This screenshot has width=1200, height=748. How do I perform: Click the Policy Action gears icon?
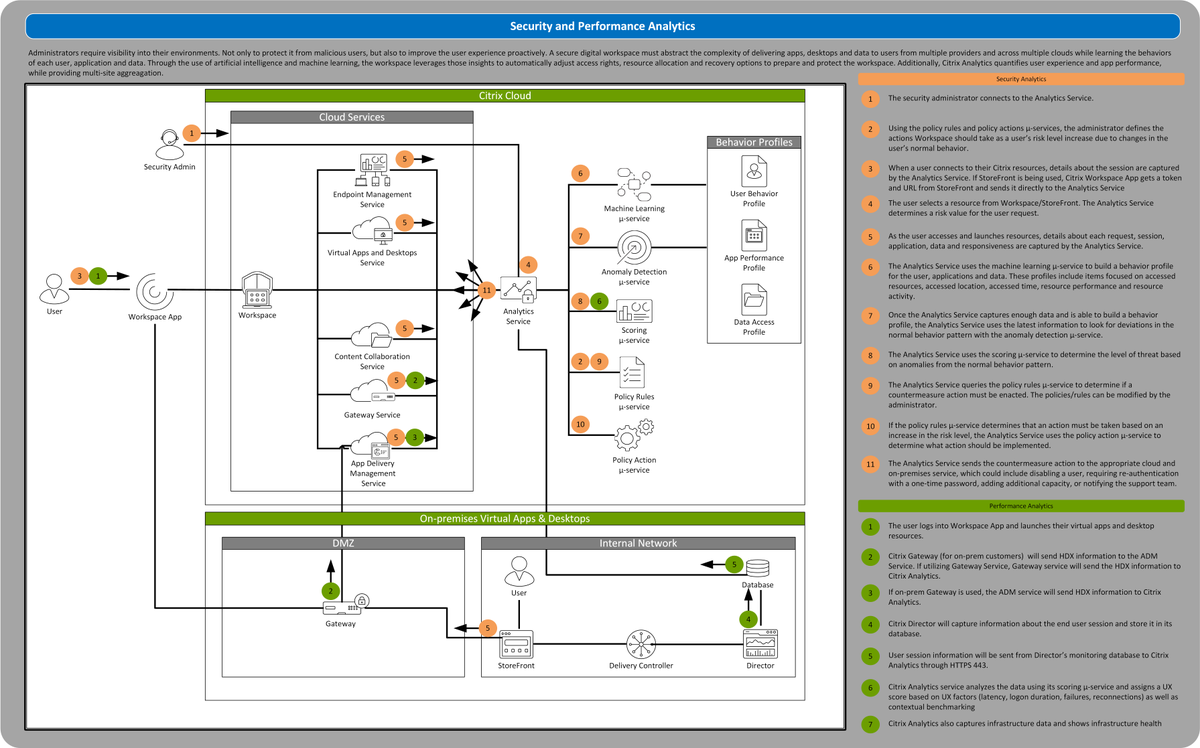tap(634, 436)
